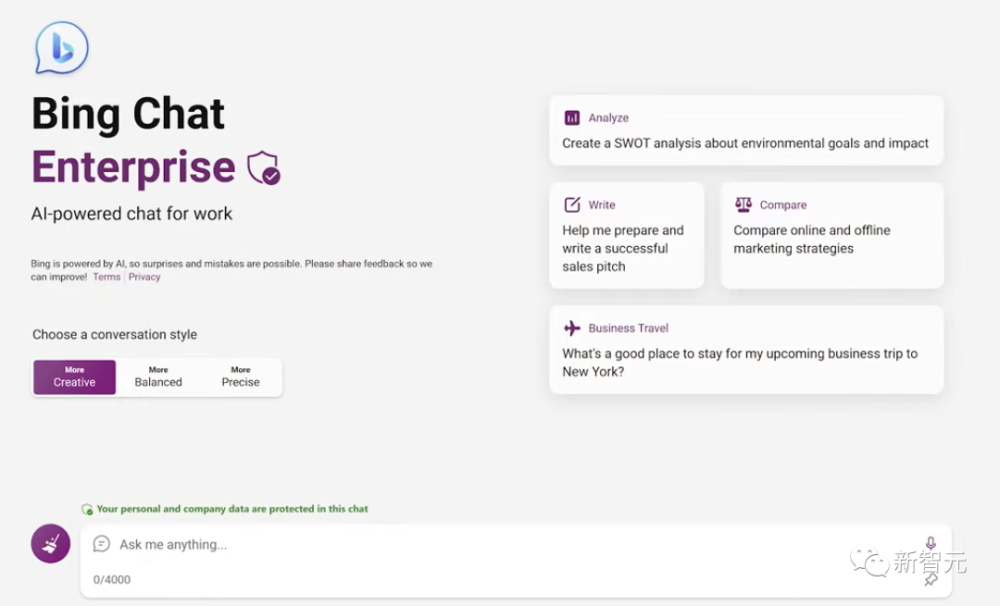Switch to More Balanced conversation style
This screenshot has width=1000, height=606.
click(x=158, y=377)
